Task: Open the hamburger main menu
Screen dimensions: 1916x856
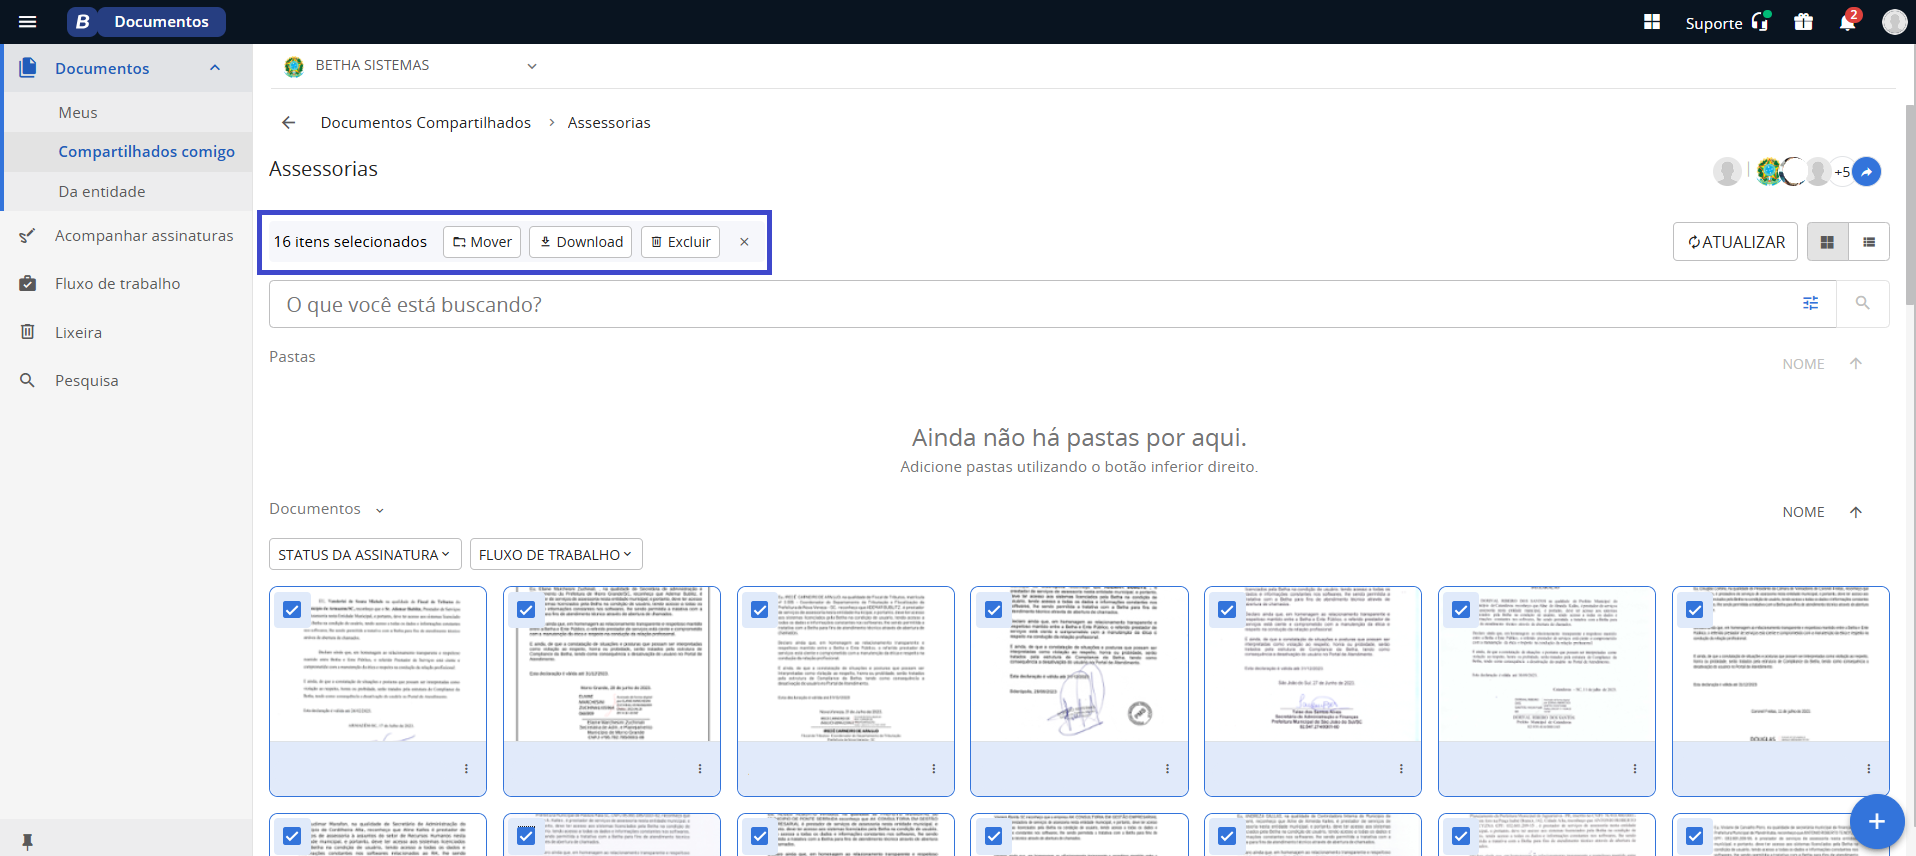Action: point(27,22)
